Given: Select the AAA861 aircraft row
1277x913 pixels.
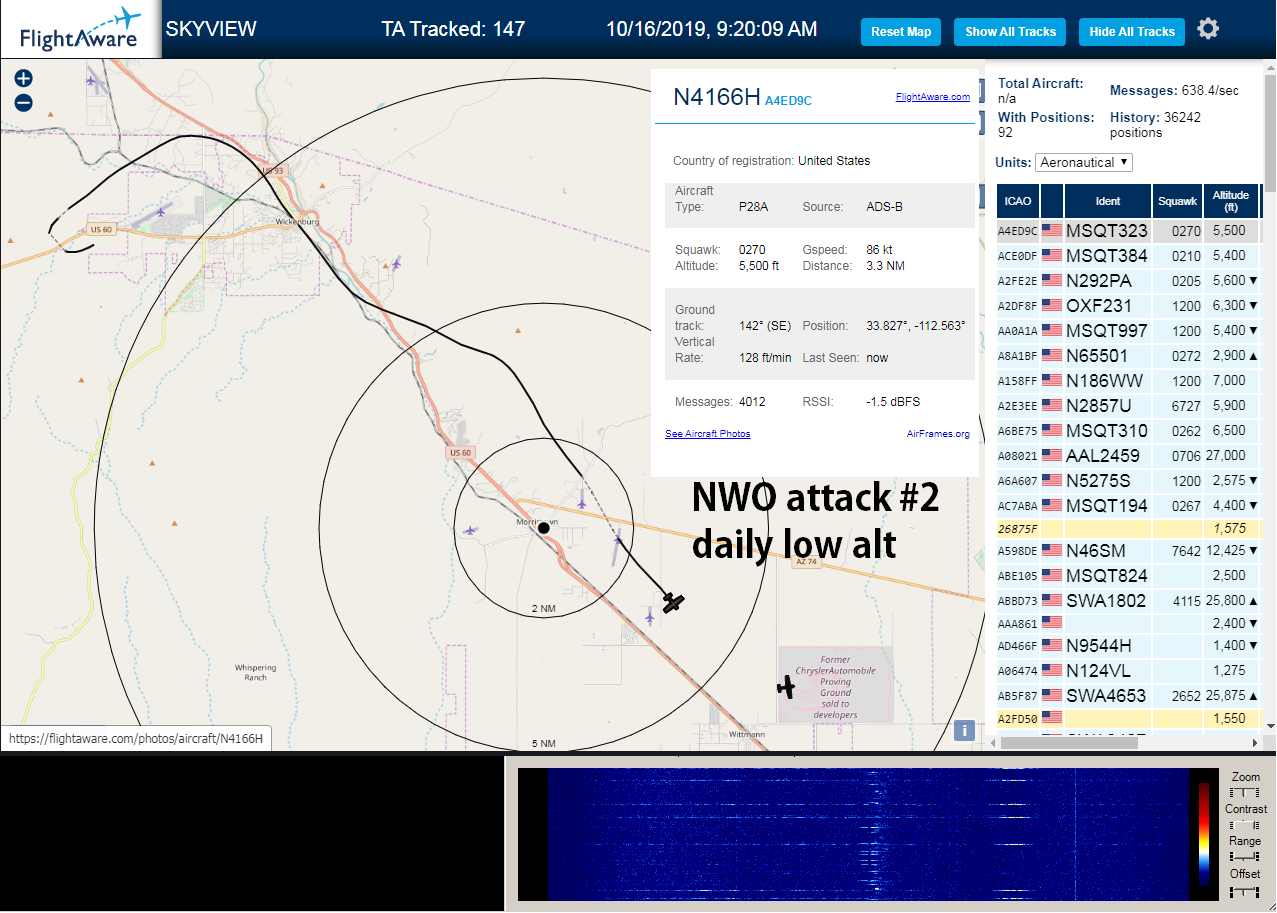Looking at the screenshot, I should point(1128,624).
